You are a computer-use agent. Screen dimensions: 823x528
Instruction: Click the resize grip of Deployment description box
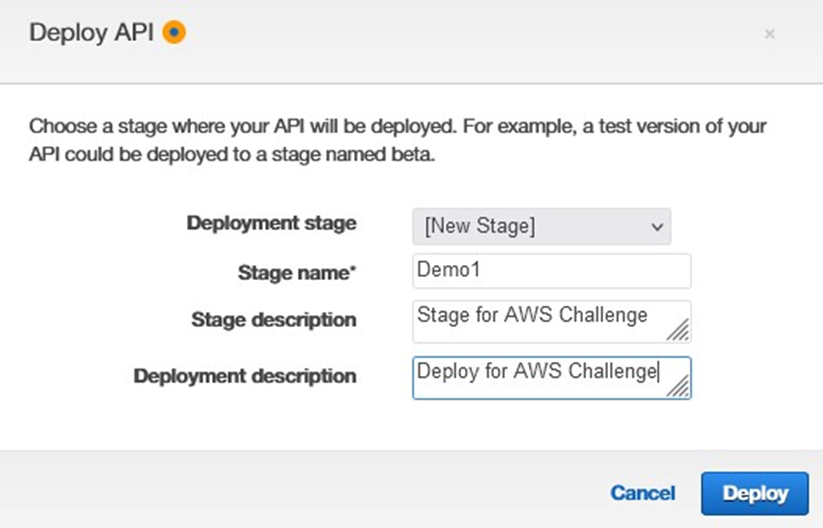679,387
